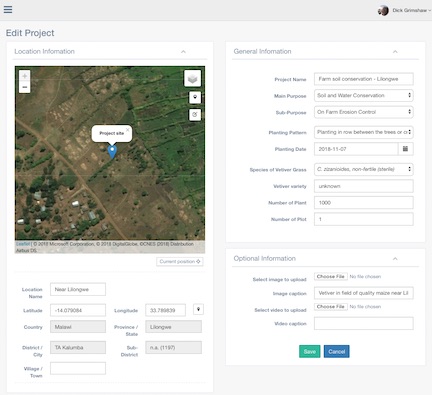Click the map locate marker control
Viewport: 432px width, 395px height.
(195, 97)
